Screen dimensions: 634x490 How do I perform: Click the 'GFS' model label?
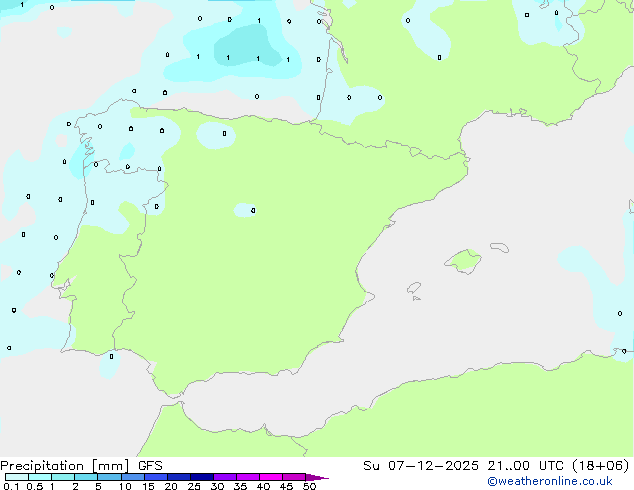coord(150,466)
